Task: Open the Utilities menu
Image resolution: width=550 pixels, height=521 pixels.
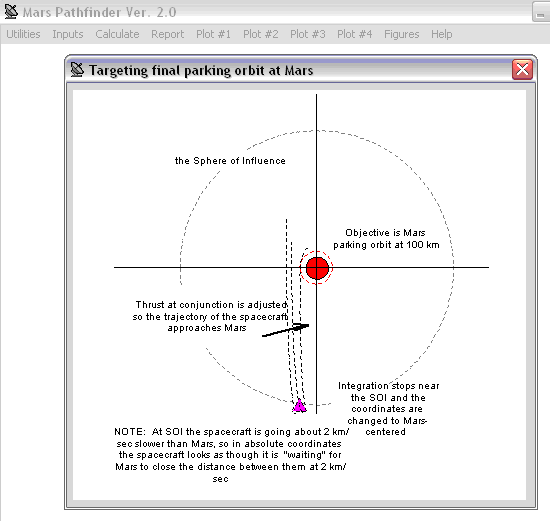Action: (x=23, y=34)
